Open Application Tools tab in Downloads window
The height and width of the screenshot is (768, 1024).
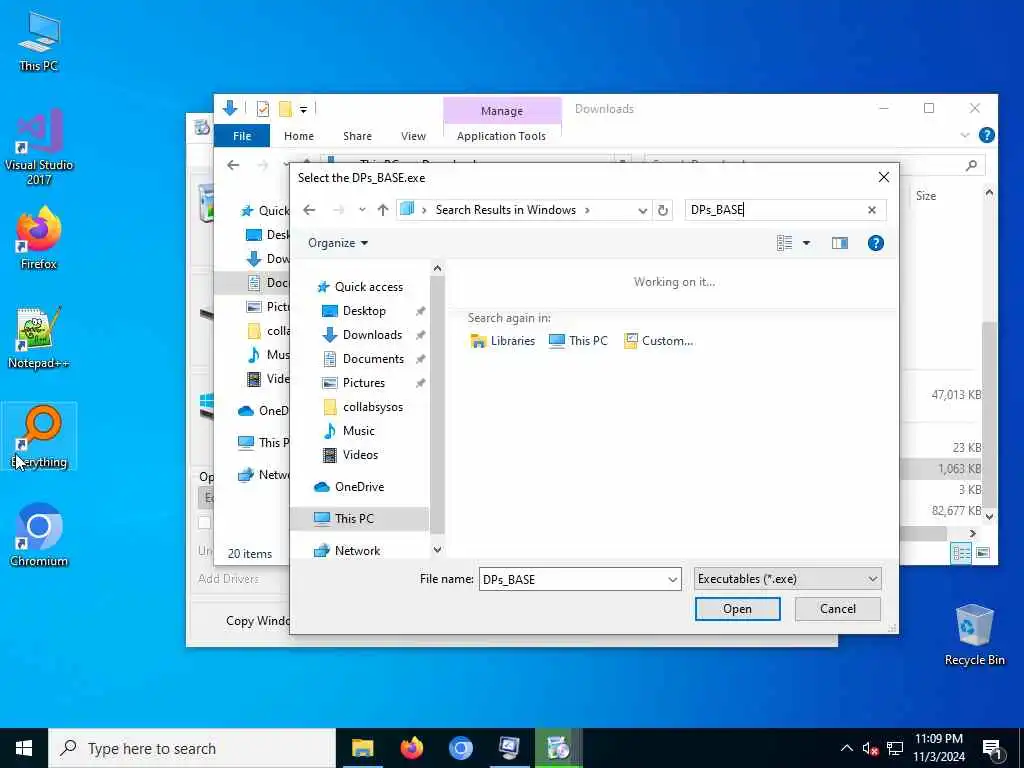[x=501, y=136]
